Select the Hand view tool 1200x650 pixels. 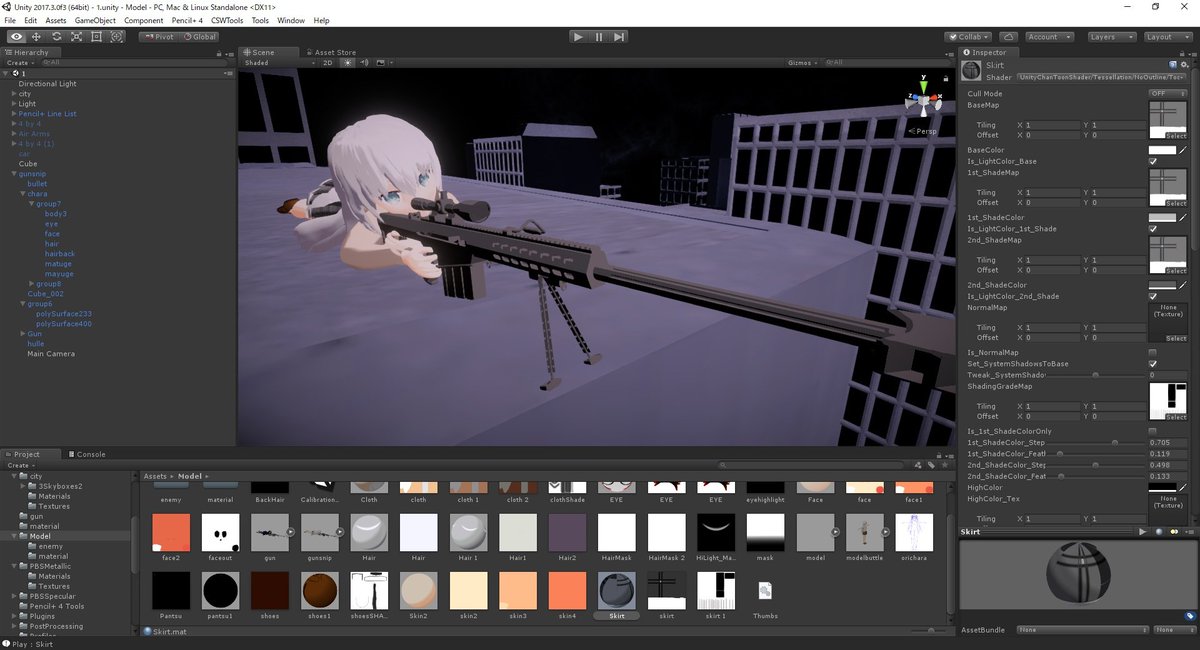[x=16, y=37]
